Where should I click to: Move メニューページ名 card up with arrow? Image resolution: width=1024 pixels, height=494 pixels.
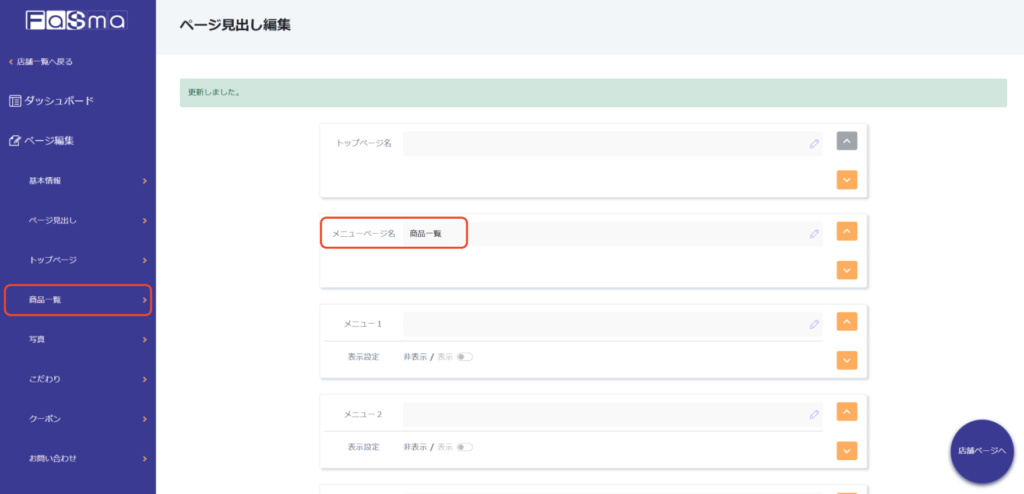tap(847, 231)
